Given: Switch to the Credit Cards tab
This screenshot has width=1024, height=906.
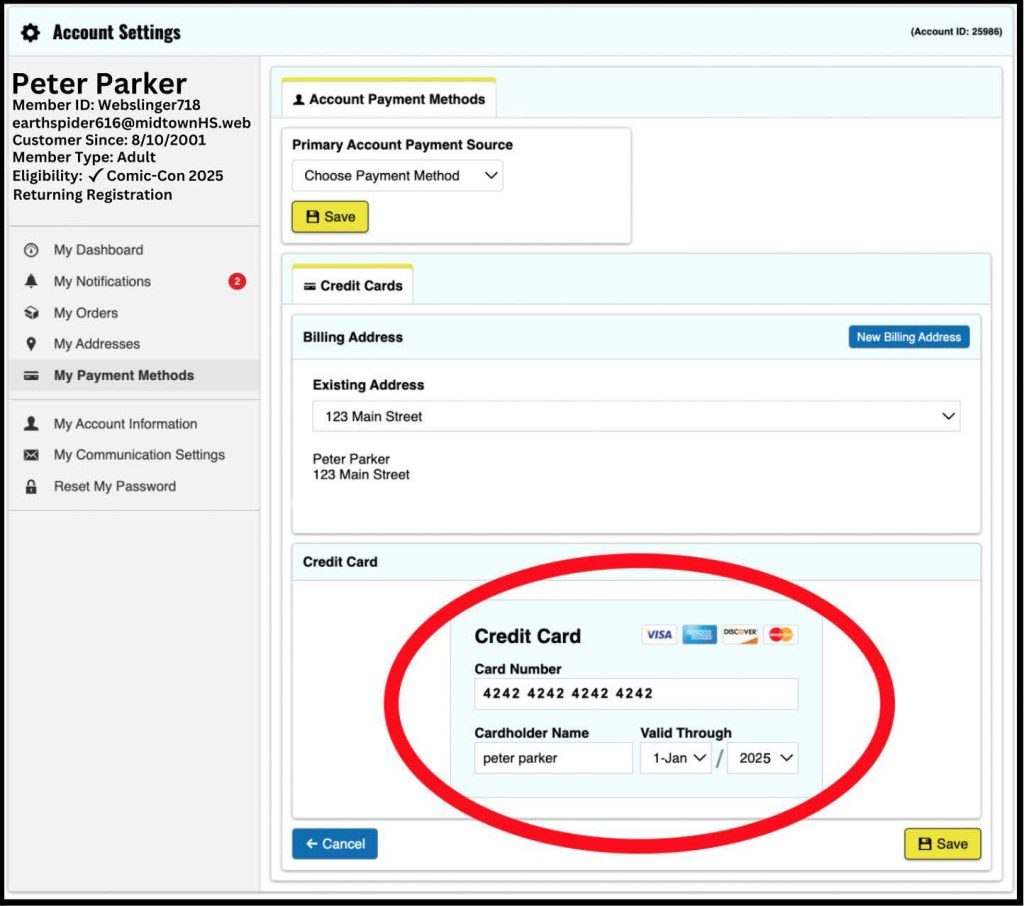Looking at the screenshot, I should [352, 286].
